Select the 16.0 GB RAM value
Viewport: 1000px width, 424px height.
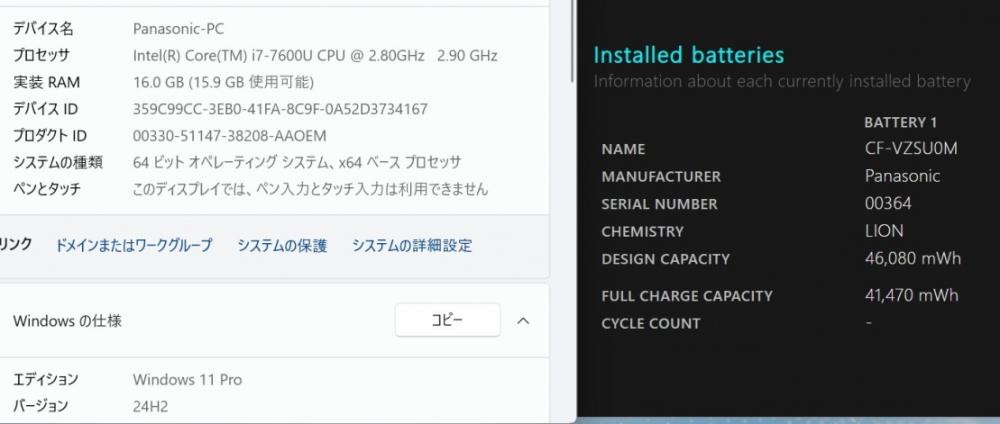(x=223, y=82)
